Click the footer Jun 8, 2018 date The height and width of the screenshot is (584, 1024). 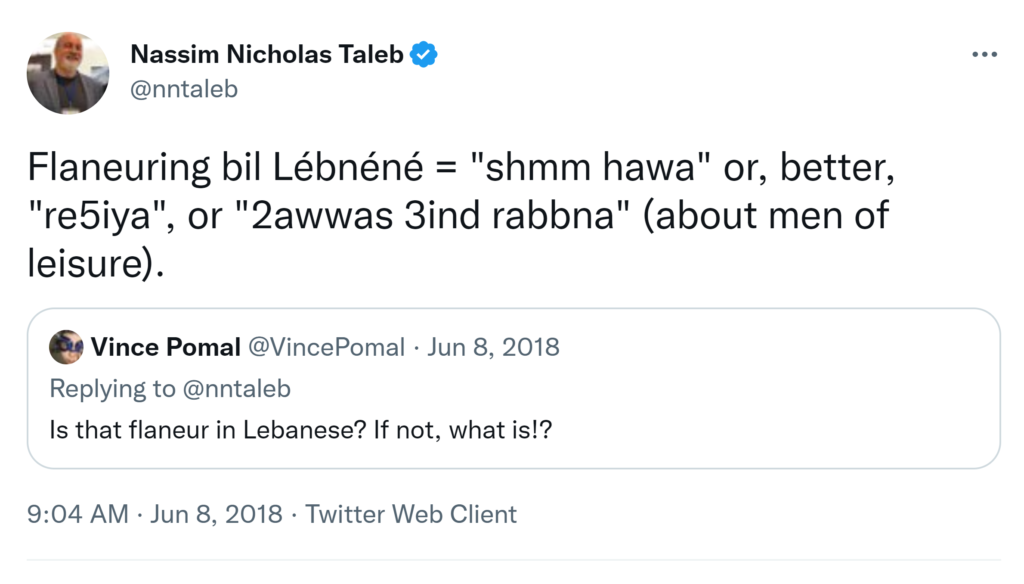217,514
